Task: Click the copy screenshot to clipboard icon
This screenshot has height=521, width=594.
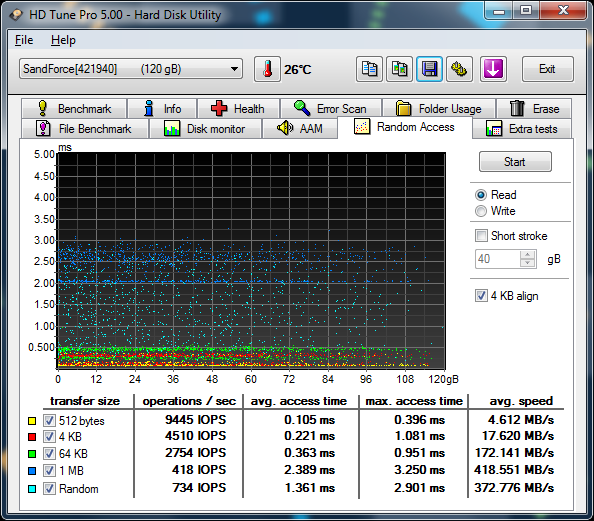Action: pos(399,69)
